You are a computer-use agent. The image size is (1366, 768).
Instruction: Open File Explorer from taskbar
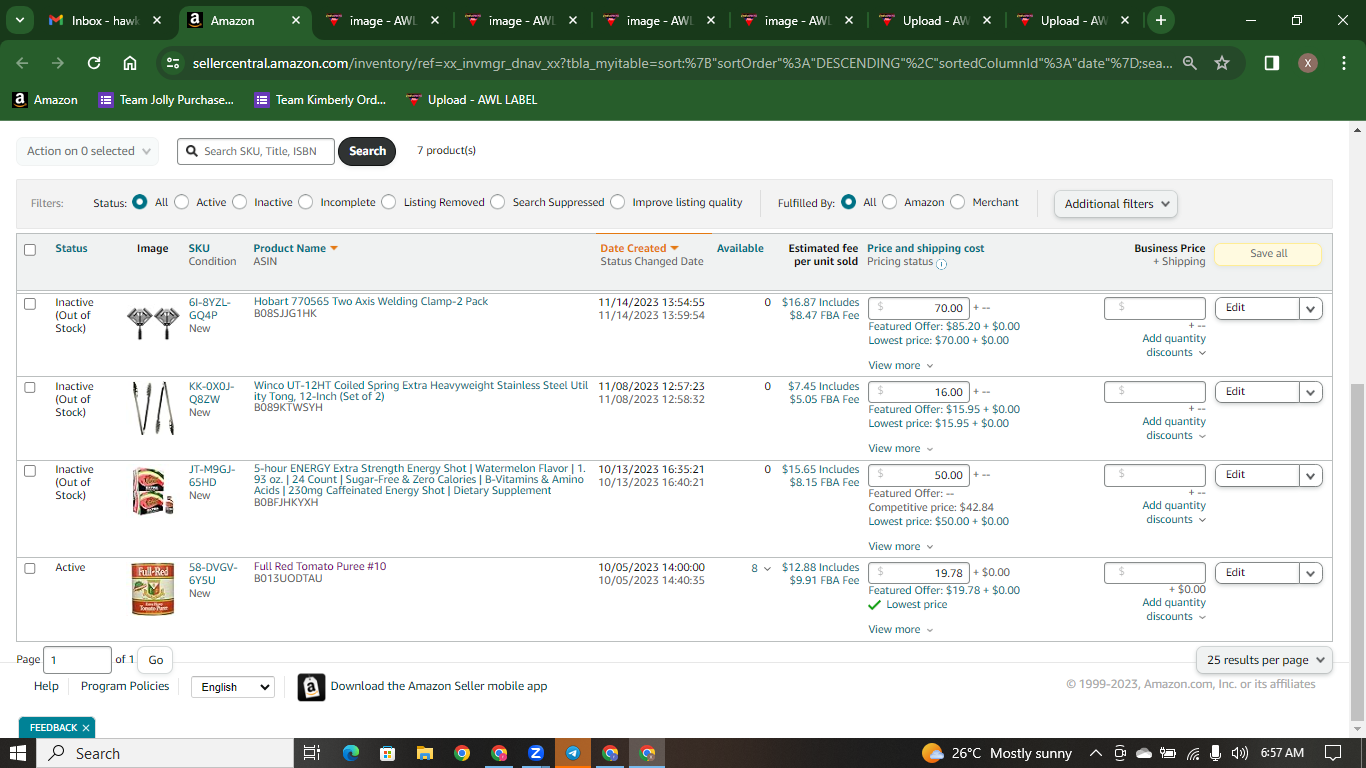424,753
